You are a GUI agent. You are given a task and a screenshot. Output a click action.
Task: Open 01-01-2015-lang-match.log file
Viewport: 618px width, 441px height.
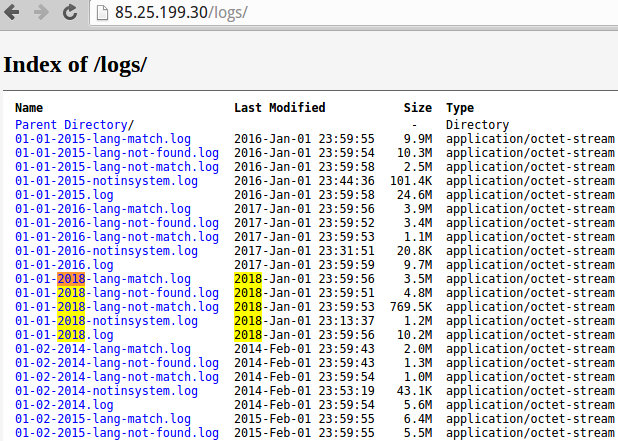[103, 139]
